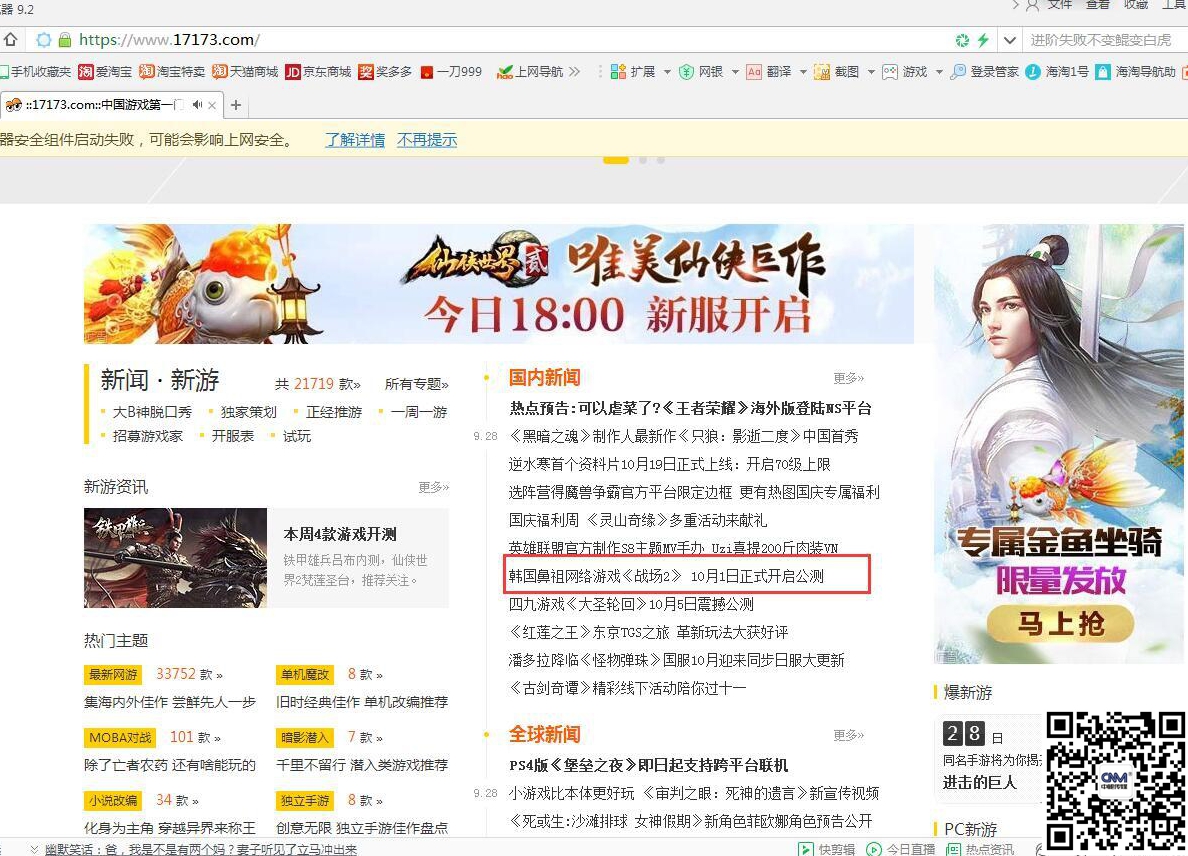Open the 大B神脱口秀 link
1188x856 pixels.
(152, 412)
